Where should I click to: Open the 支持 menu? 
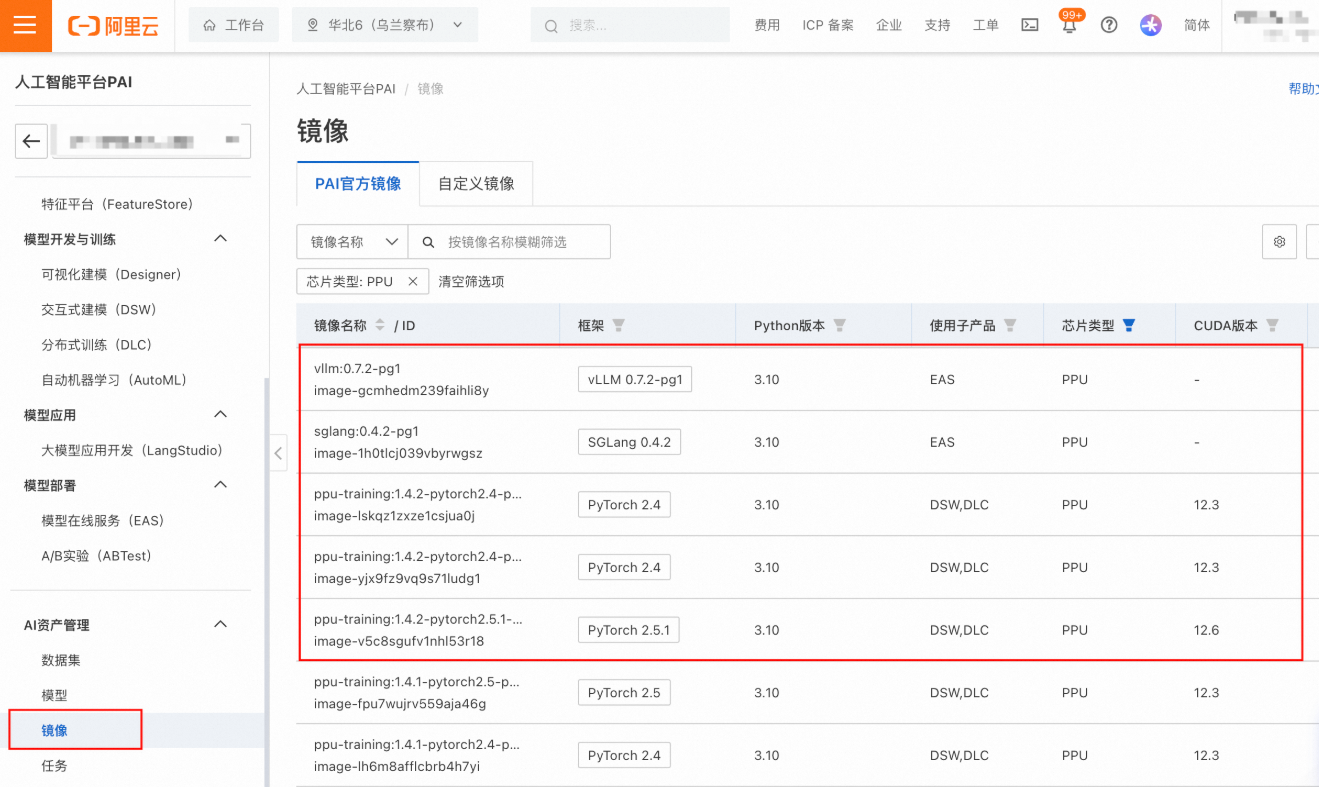[938, 25]
